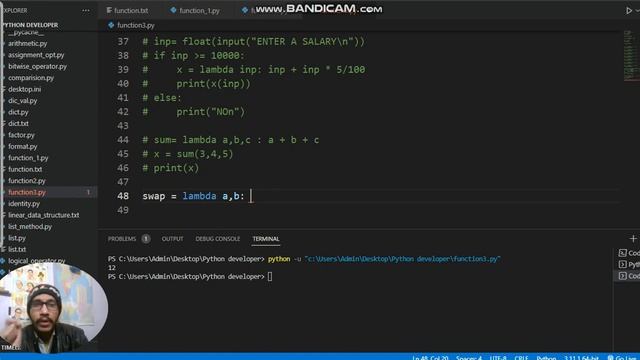
Task: Click line number 49 in gutter
Action: coord(123,210)
